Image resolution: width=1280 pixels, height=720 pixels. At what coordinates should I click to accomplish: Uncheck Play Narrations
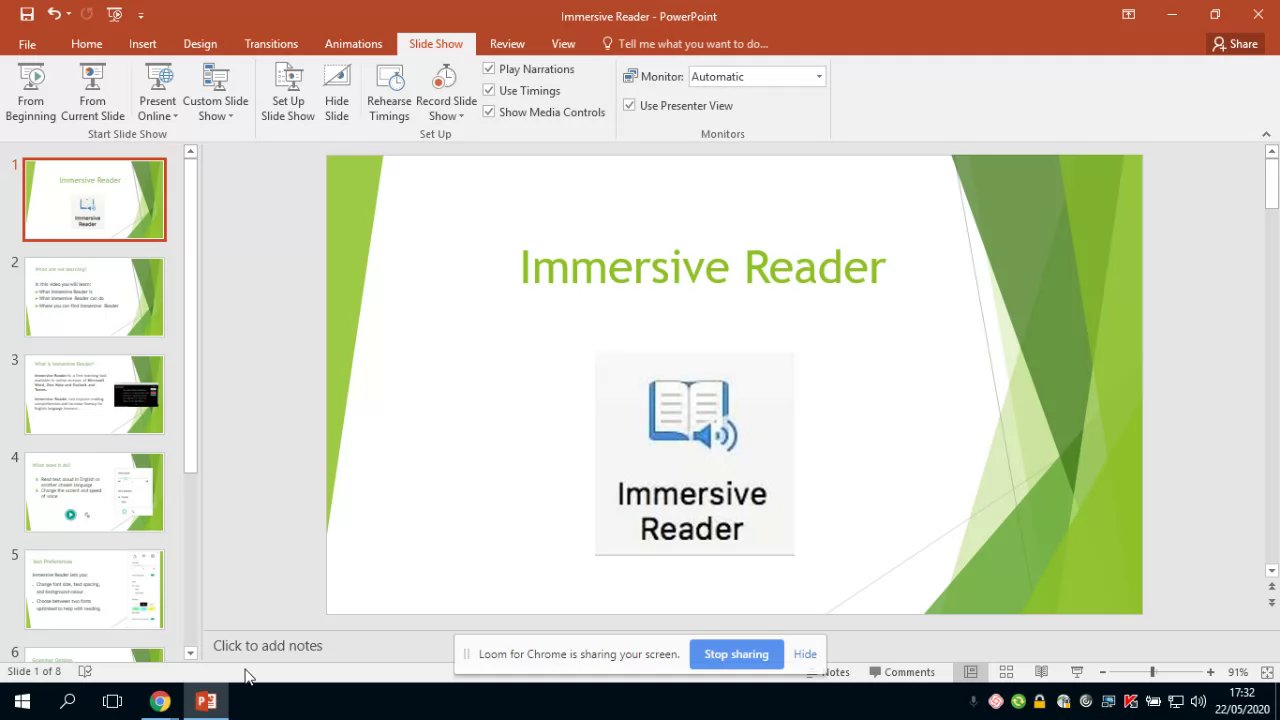pyautogui.click(x=489, y=69)
